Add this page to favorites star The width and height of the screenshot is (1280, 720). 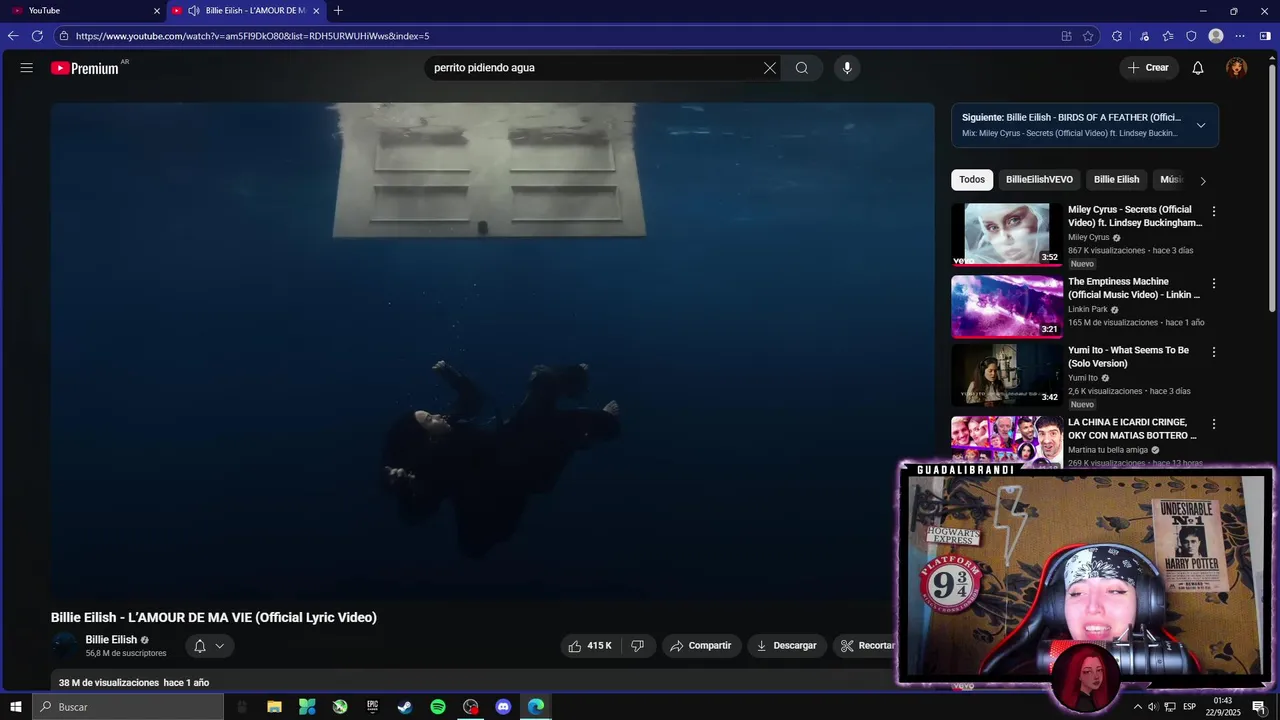tap(1088, 36)
